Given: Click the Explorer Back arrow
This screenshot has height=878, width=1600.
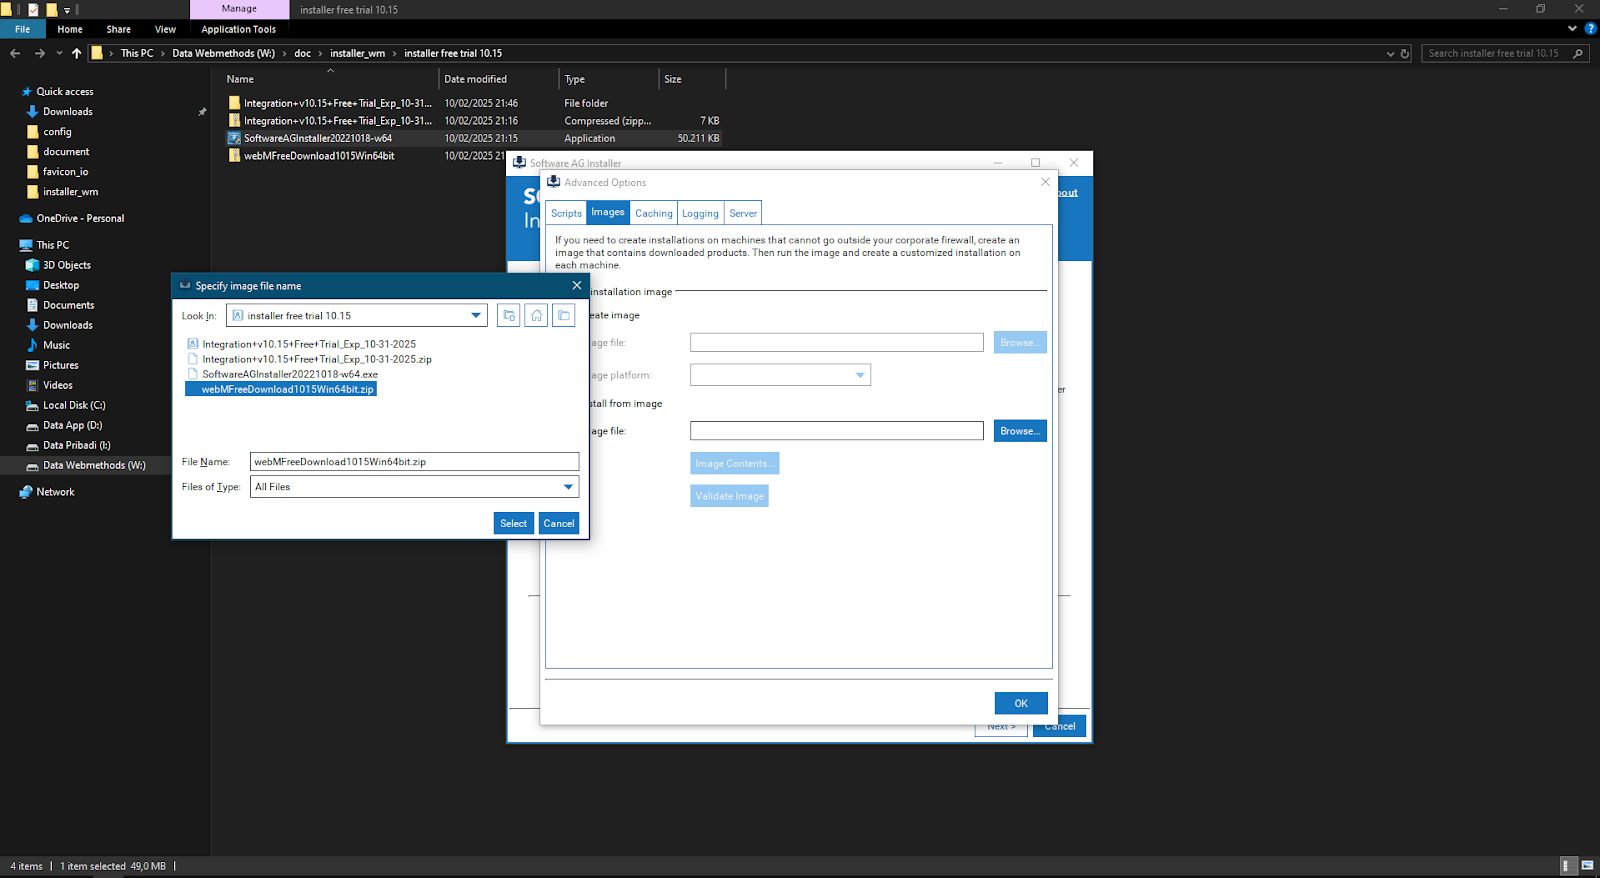Looking at the screenshot, I should (15, 53).
